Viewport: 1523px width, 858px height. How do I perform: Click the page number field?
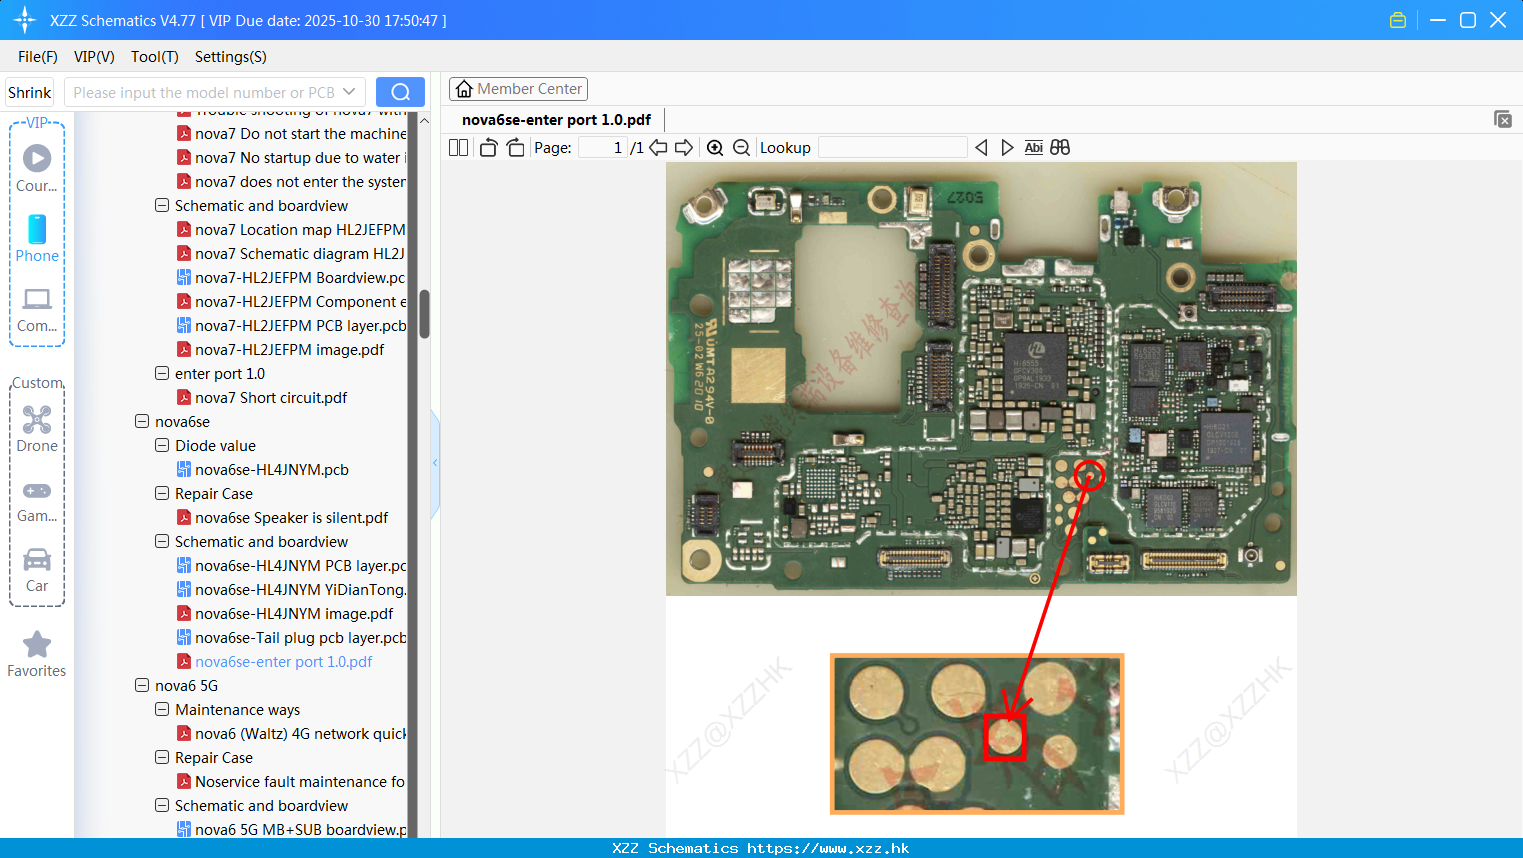click(603, 147)
